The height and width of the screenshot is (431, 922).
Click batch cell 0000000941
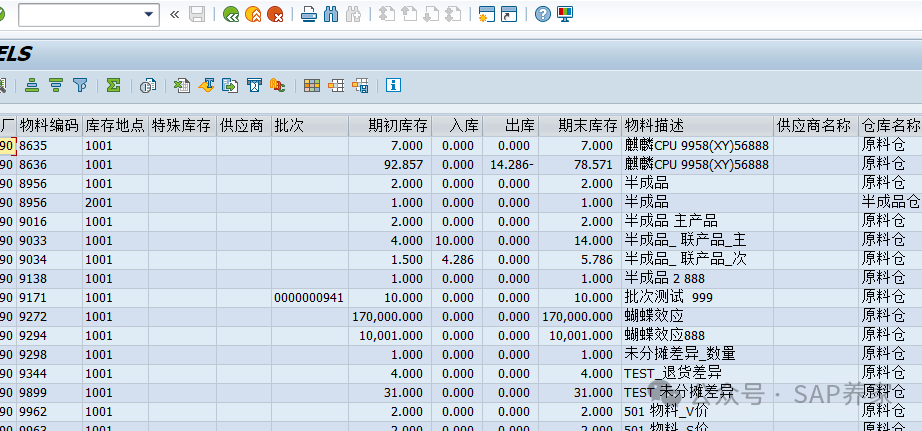(x=310, y=298)
